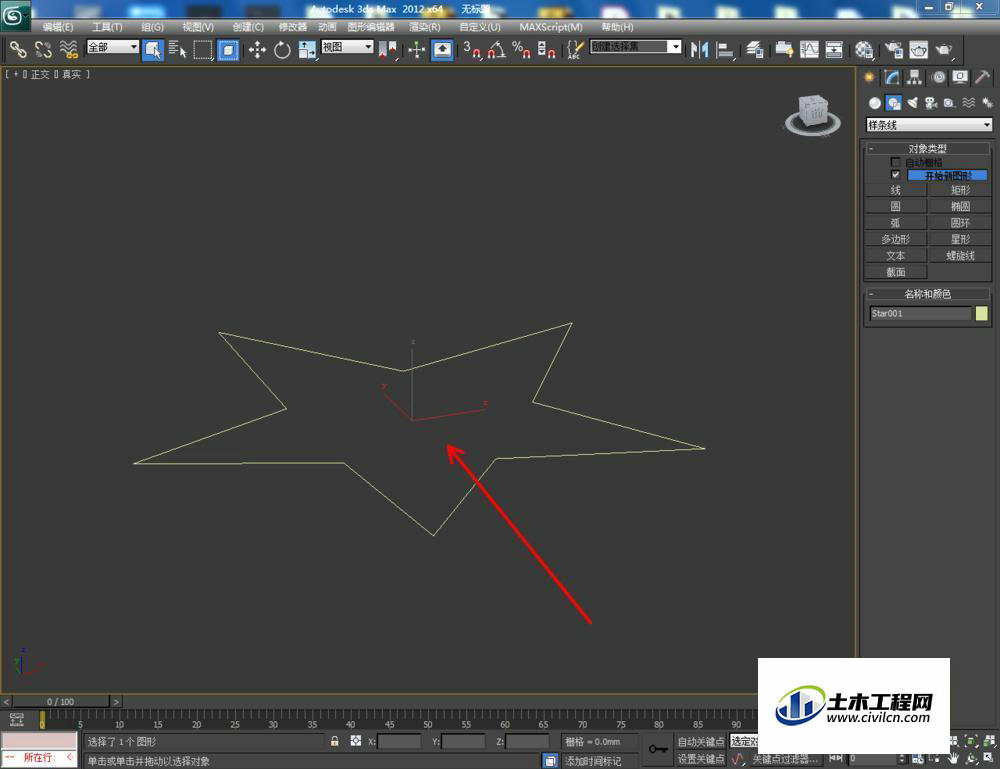Select the Lights category icon

coord(913,103)
